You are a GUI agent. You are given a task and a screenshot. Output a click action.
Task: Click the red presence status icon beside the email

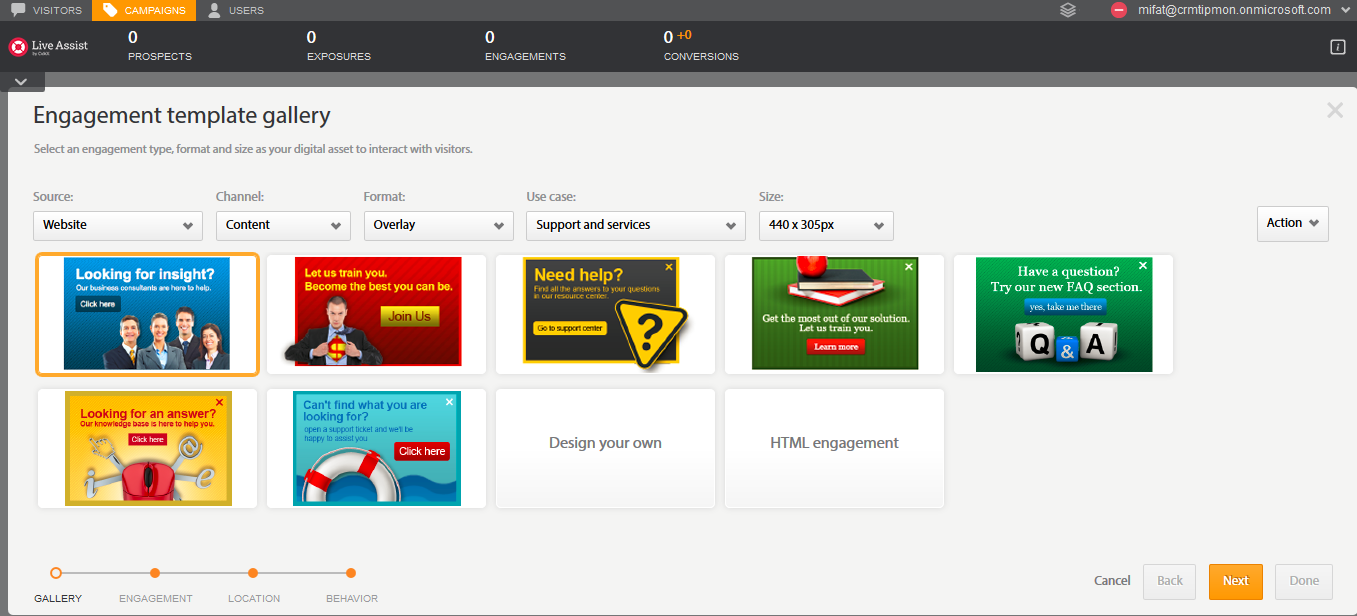1119,10
